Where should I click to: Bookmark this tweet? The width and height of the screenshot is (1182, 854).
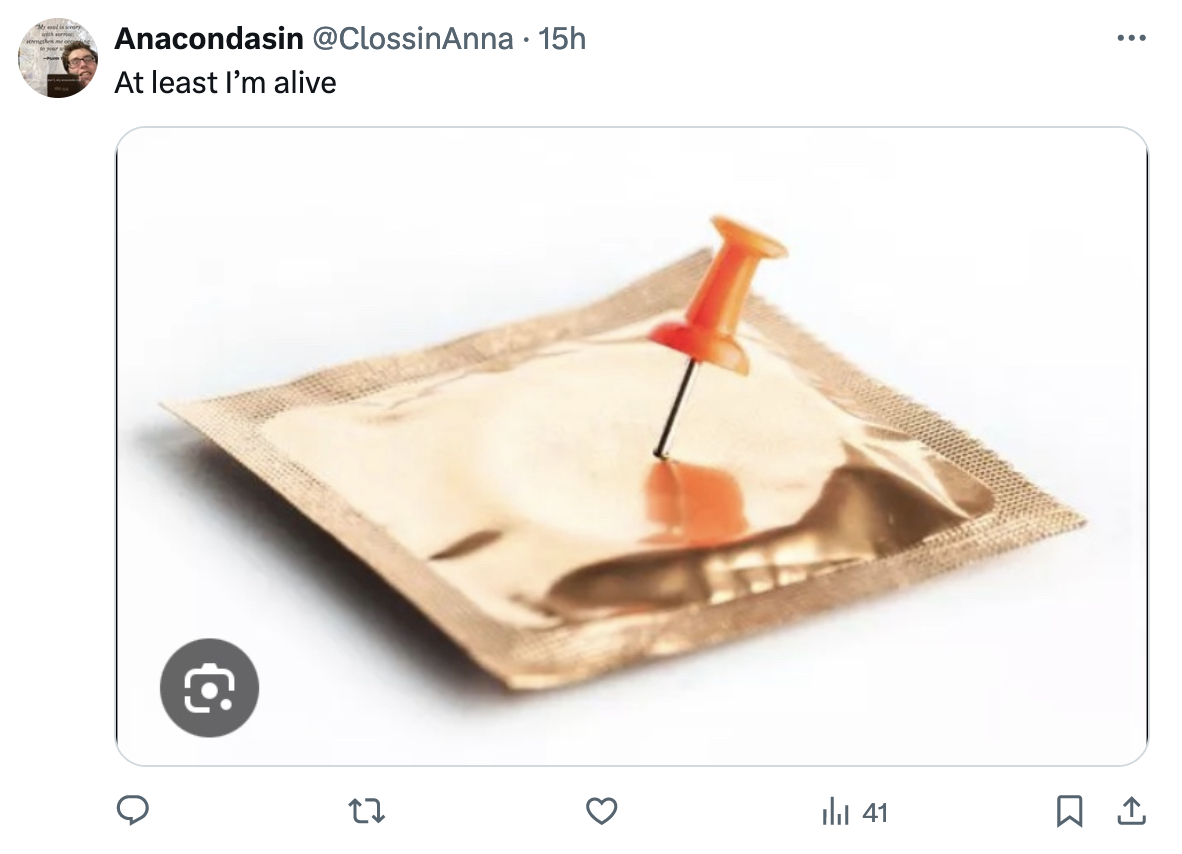1070,811
